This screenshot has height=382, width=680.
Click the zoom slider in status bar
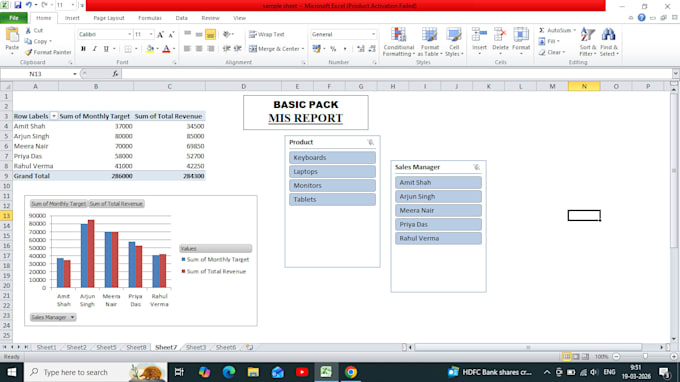click(x=645, y=356)
